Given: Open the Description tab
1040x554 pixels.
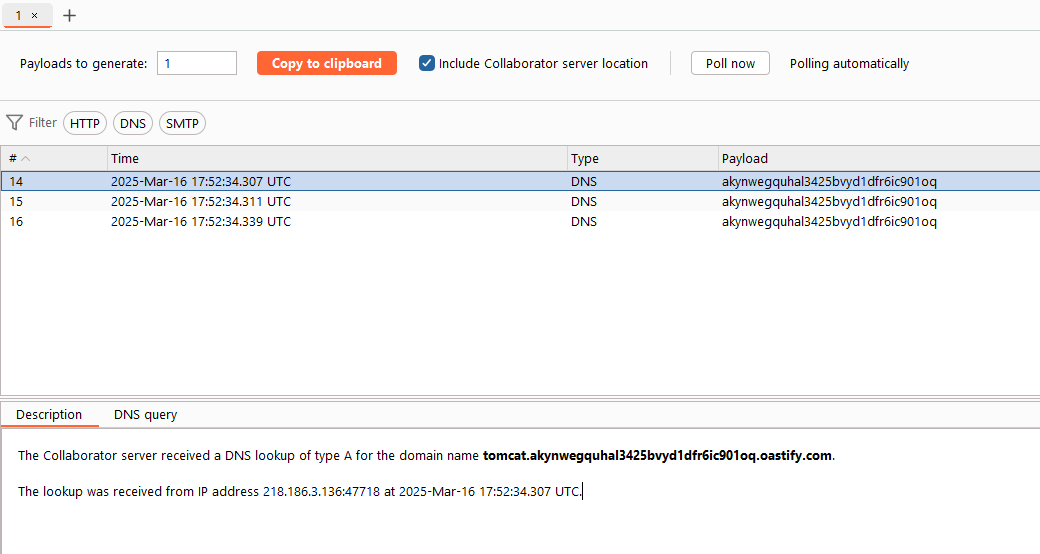Looking at the screenshot, I should 49,415.
